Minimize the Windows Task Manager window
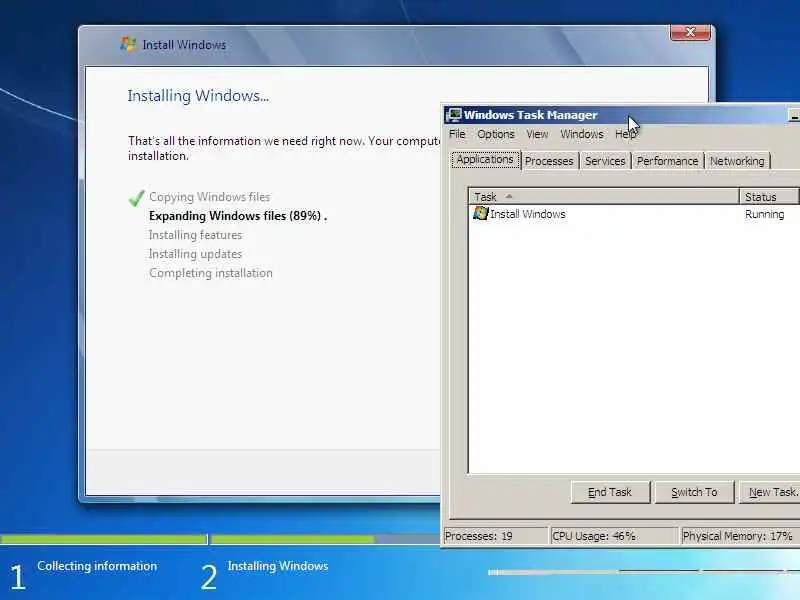Viewport: 800px width, 600px height. pos(794,116)
